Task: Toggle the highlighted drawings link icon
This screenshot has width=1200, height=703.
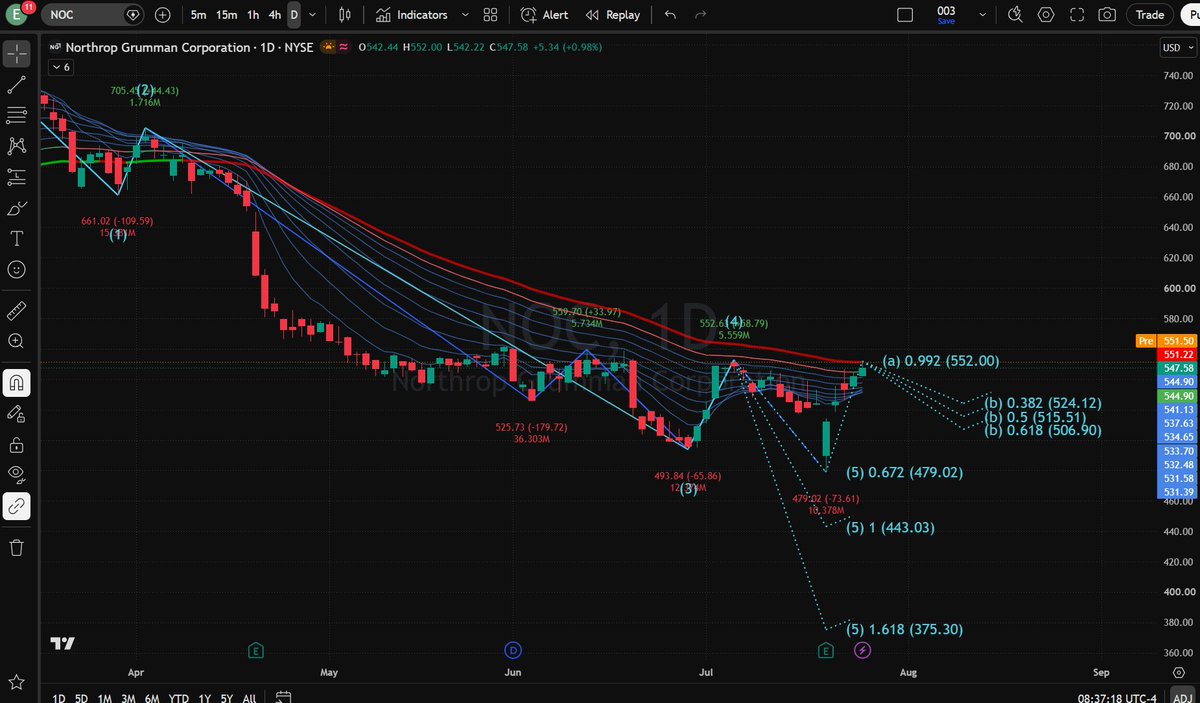Action: click(16, 506)
